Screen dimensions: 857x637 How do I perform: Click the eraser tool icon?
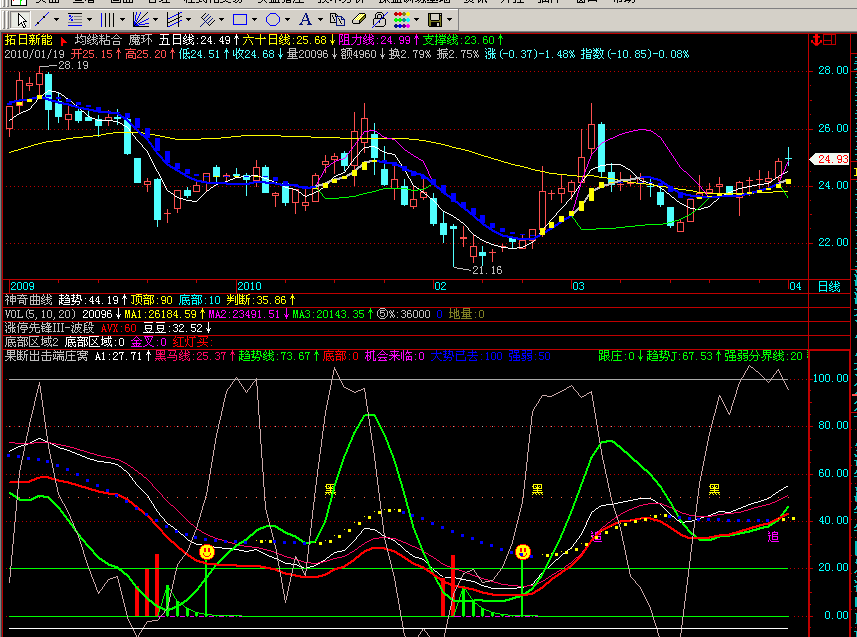(359, 20)
